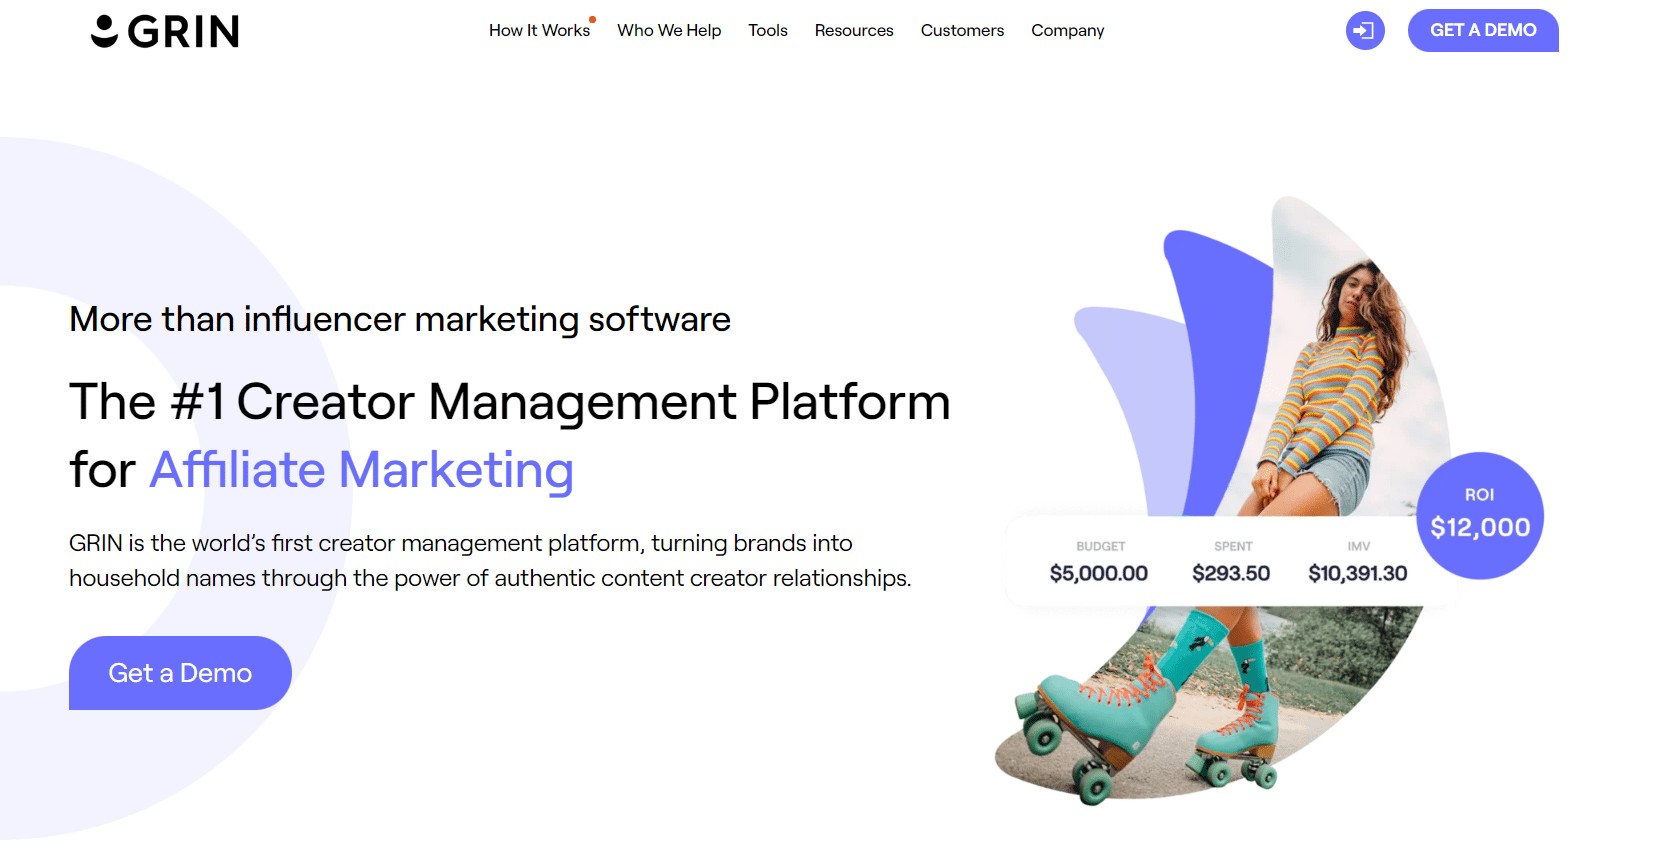Click the Get a Demo hero button

coord(180,673)
